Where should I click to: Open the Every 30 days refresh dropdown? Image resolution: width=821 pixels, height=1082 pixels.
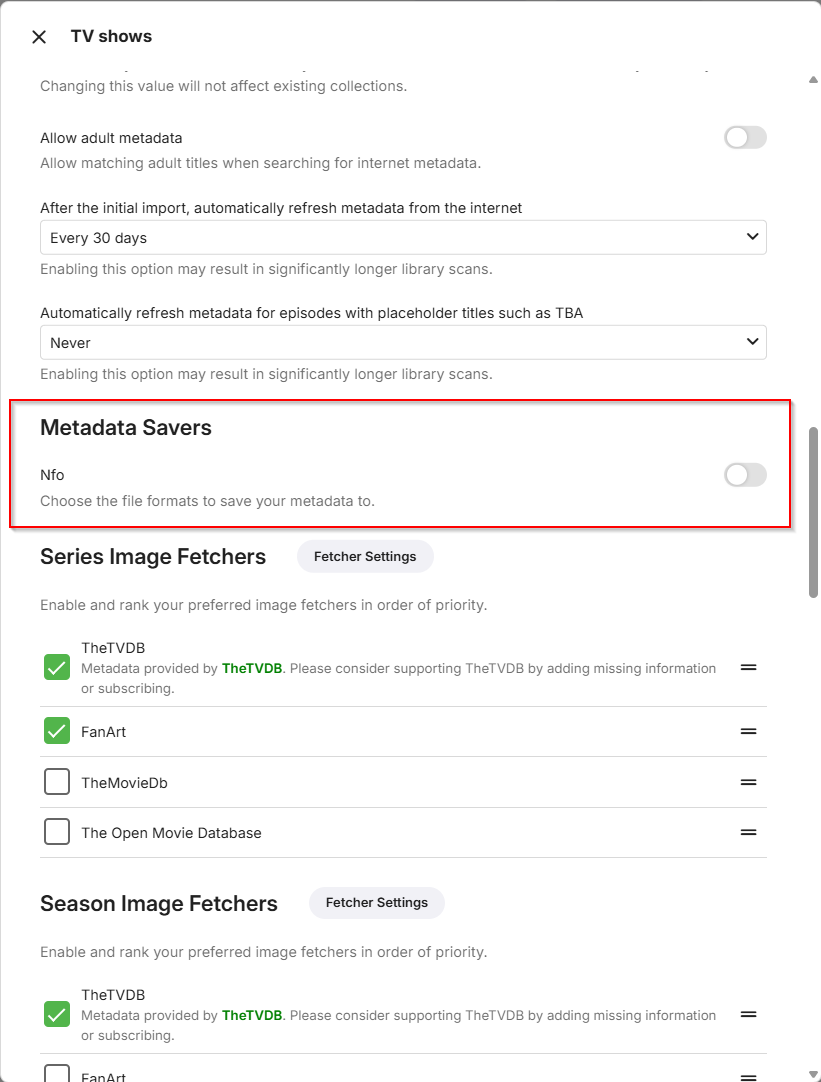point(403,238)
